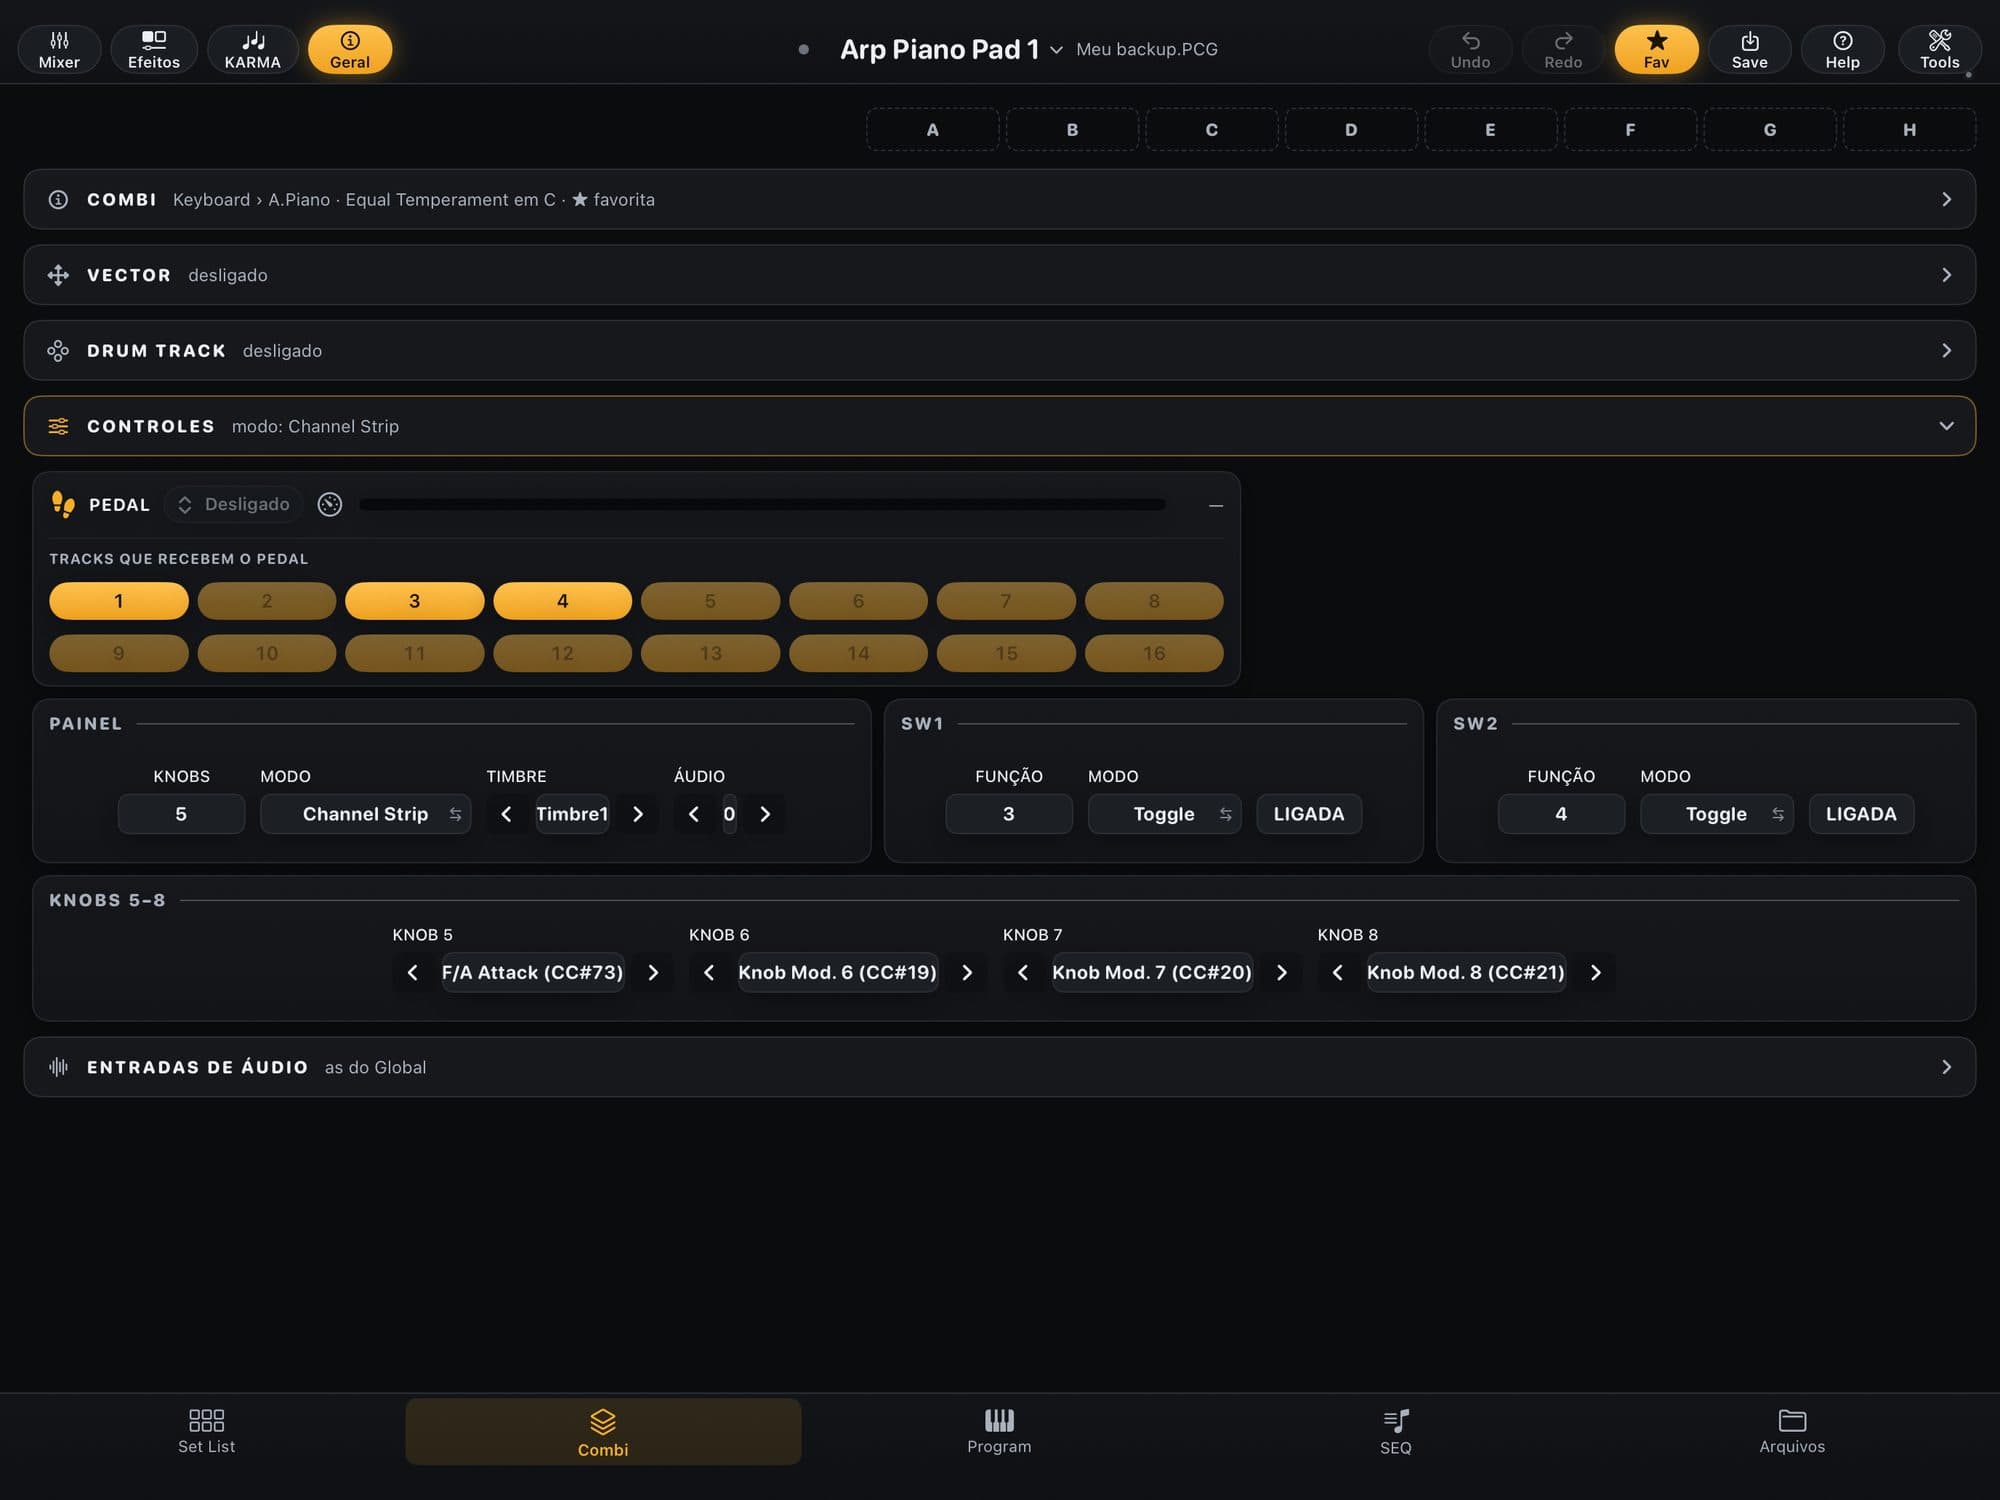Click the Knobs value field 5
This screenshot has height=1500, width=2000.
tap(181, 814)
